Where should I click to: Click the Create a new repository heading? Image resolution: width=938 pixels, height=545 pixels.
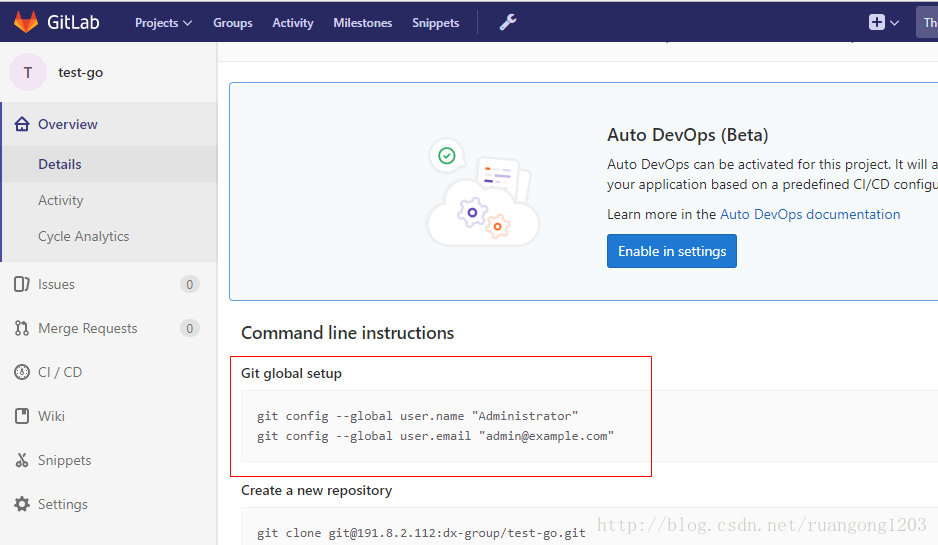316,490
